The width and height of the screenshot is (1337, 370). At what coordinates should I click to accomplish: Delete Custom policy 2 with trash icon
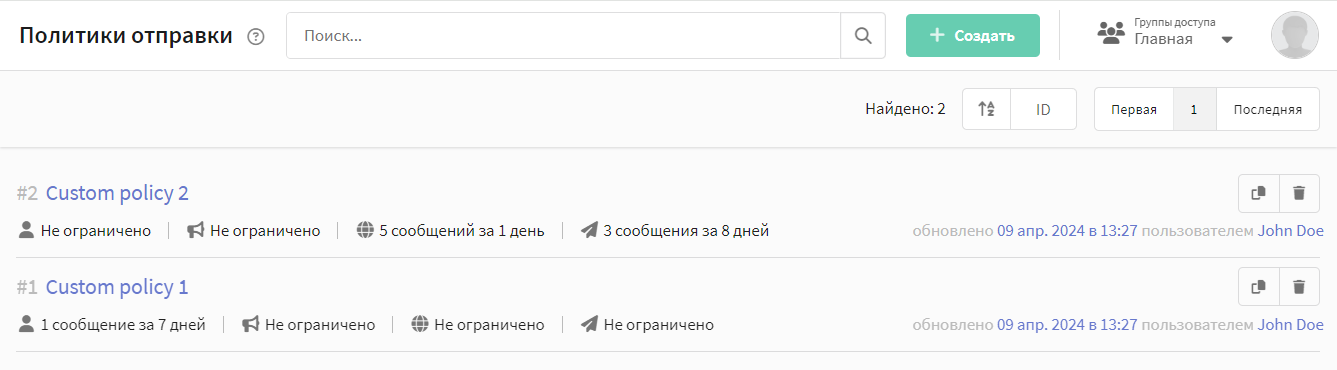point(1299,193)
